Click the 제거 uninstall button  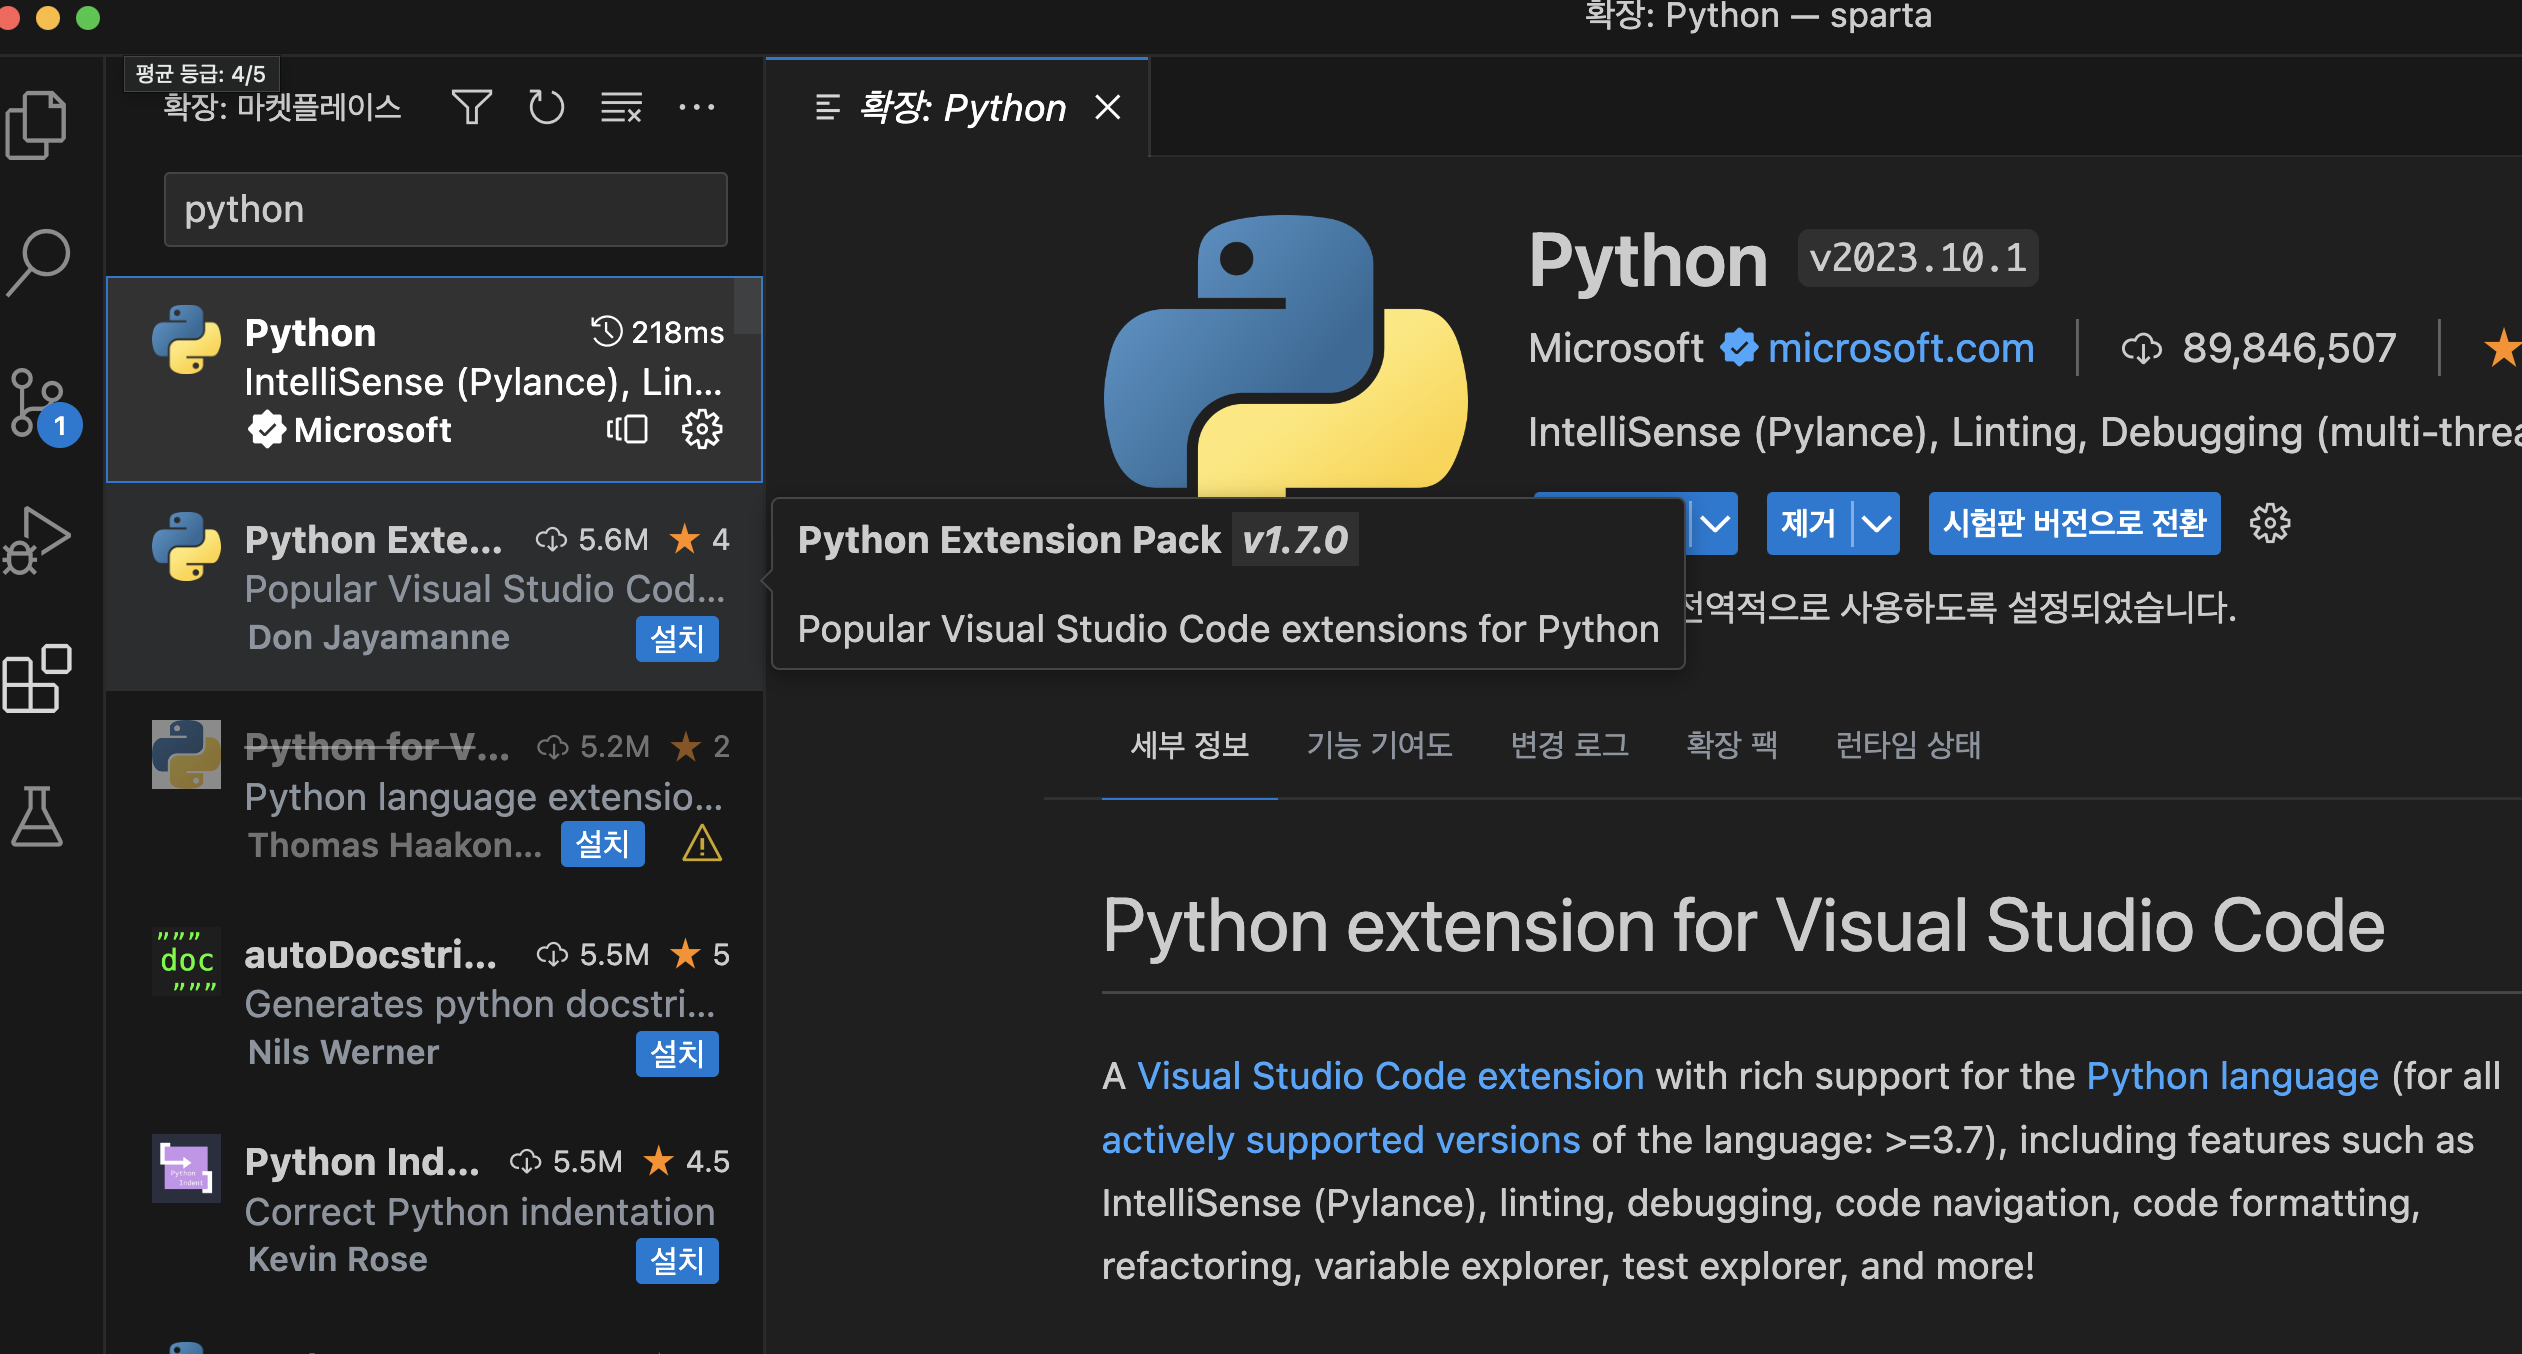tap(1808, 523)
